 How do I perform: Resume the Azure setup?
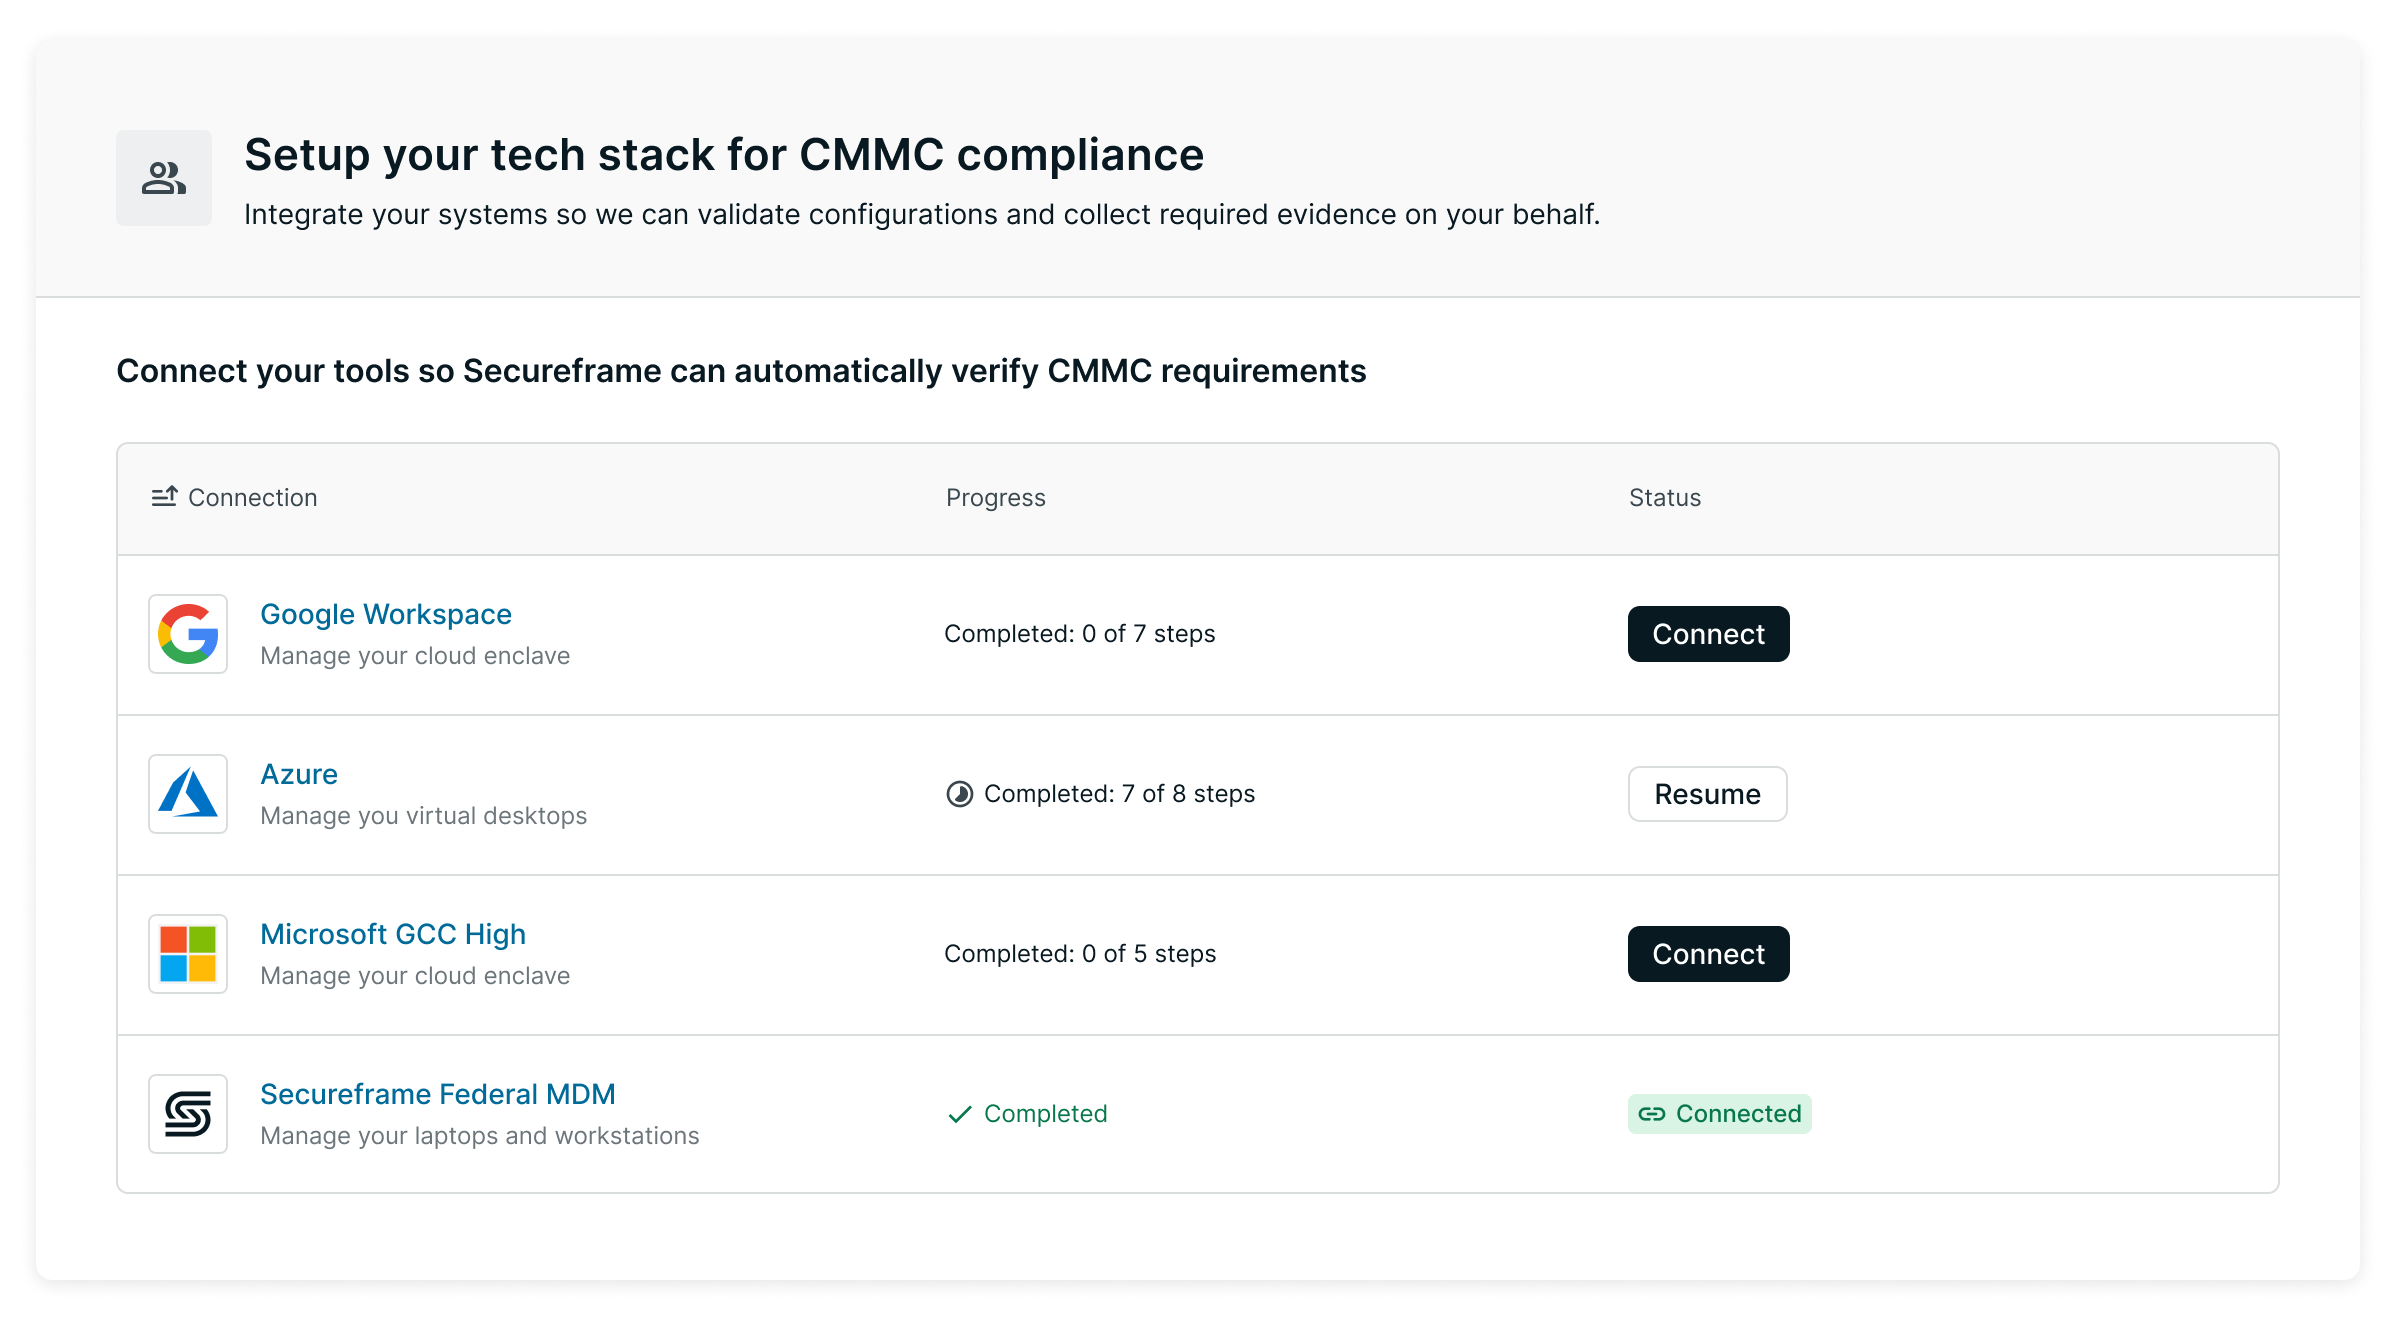1707,794
